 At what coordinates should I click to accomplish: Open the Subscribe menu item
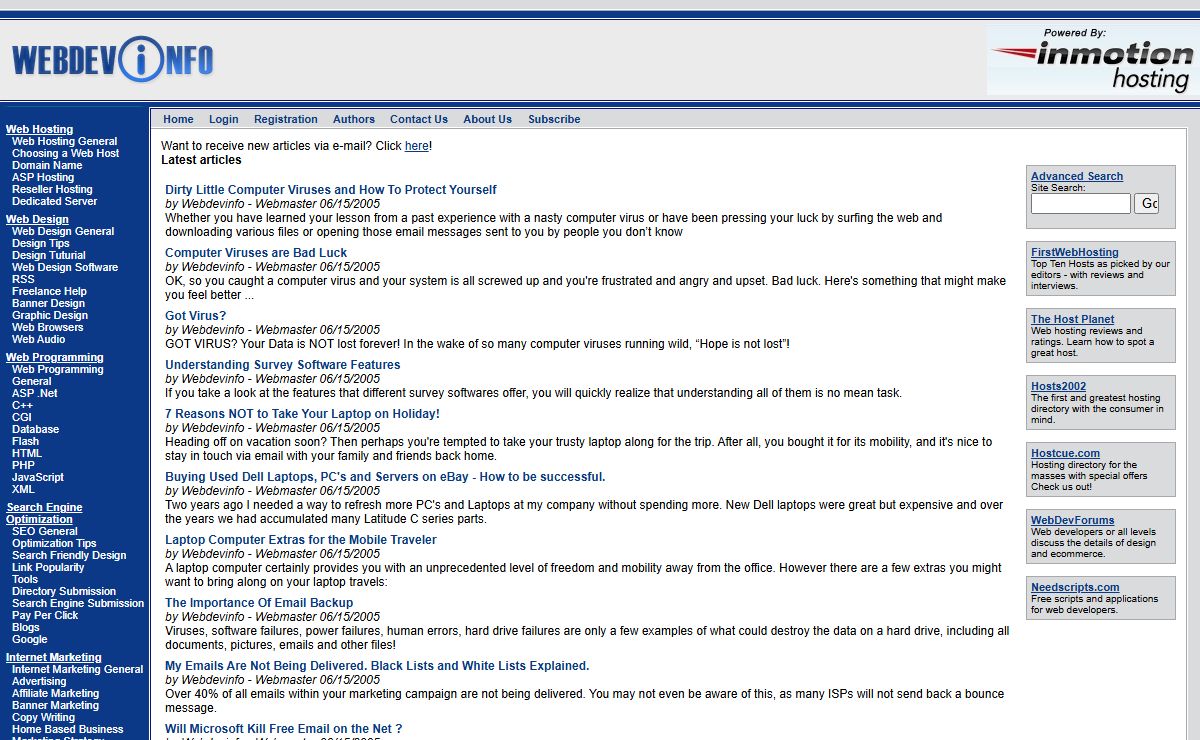[554, 119]
